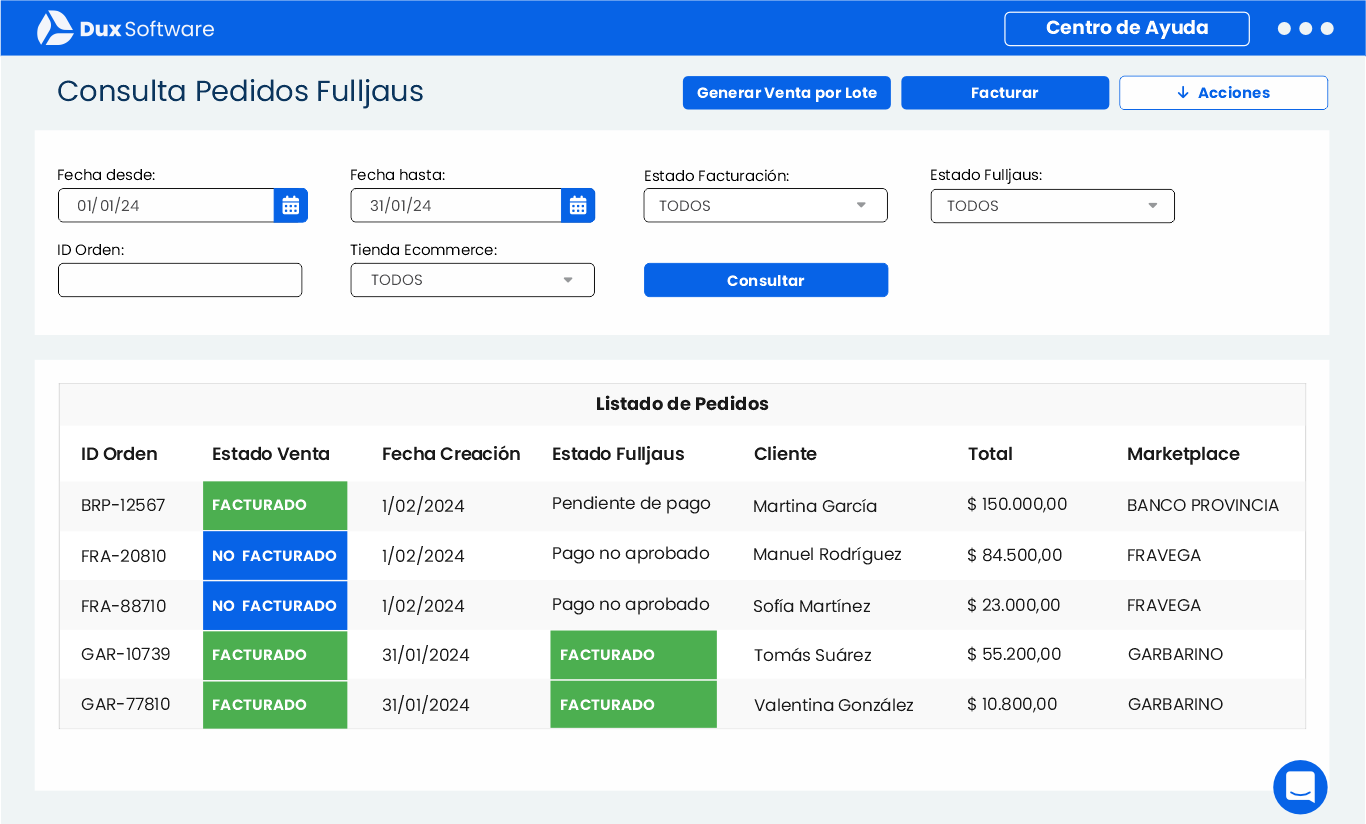The width and height of the screenshot is (1366, 824).
Task: Click total $ 150.000,00
Action: click(1017, 504)
